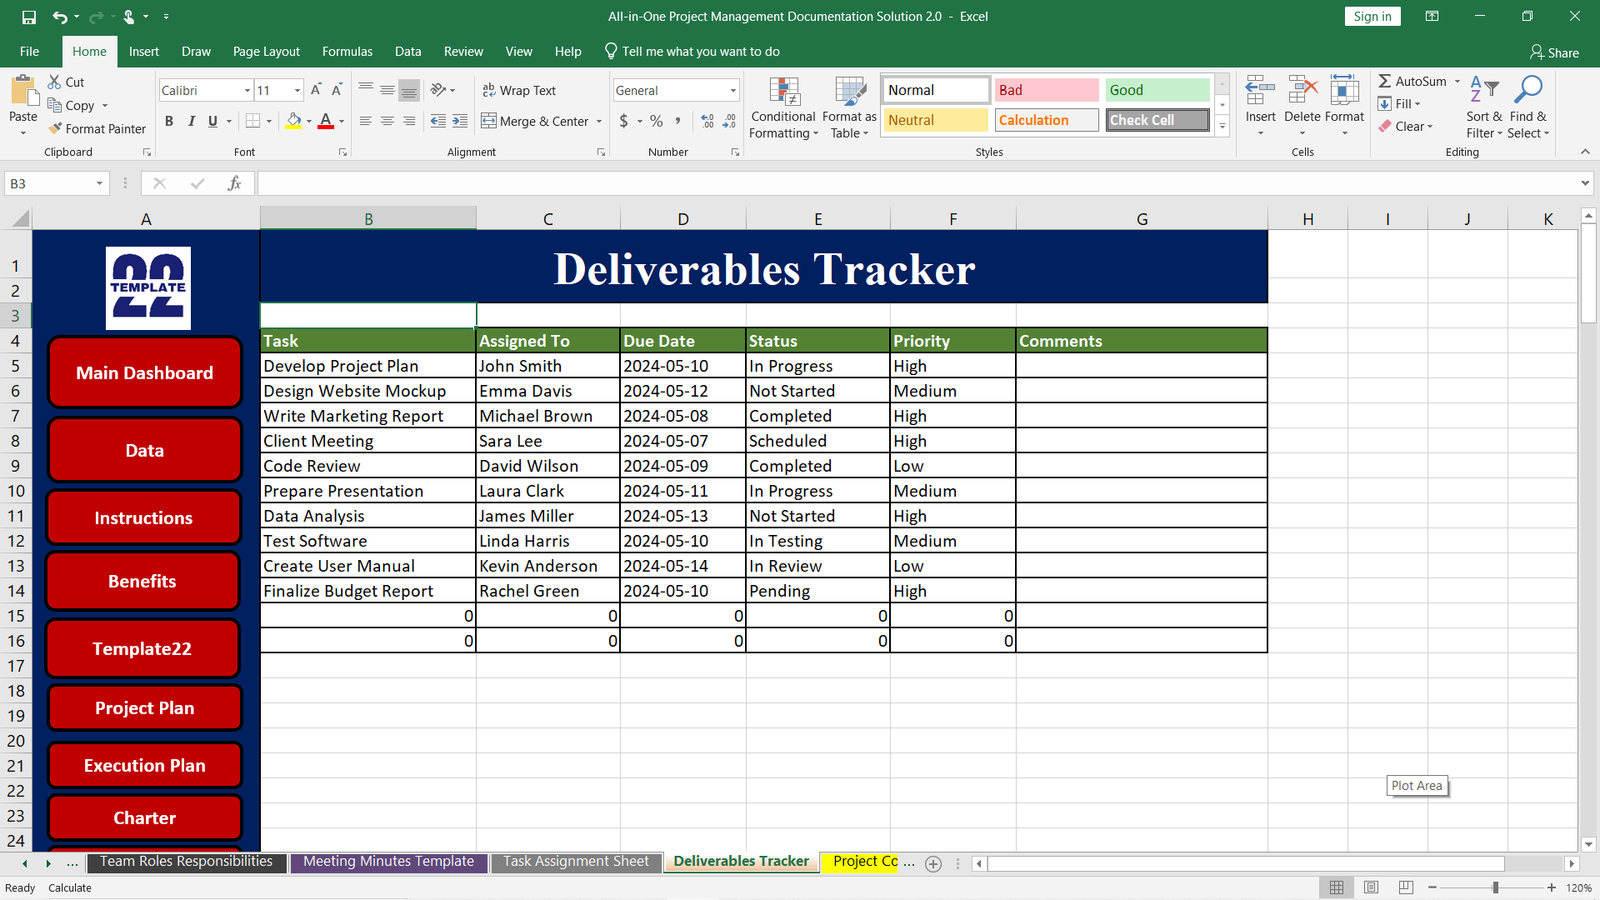Open the Calibri font name dropdown

247,90
